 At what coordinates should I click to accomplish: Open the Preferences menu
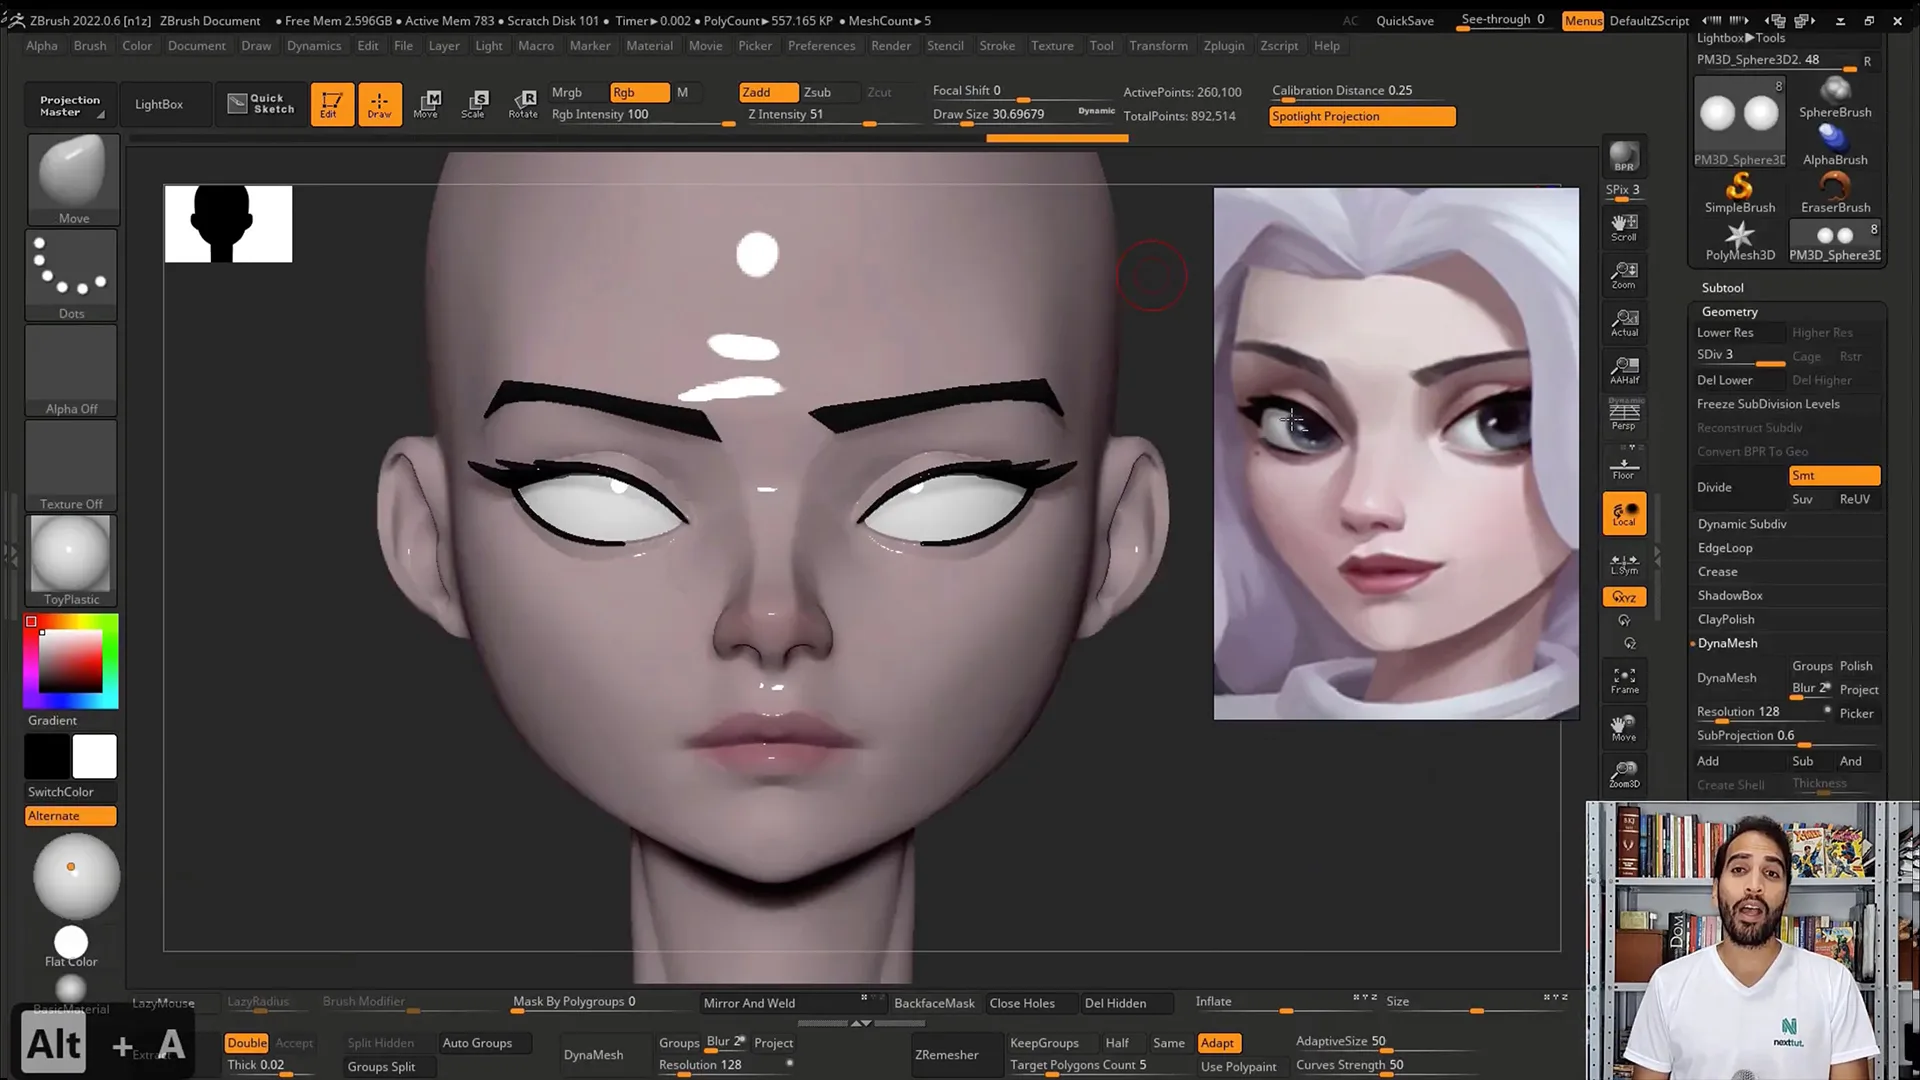821,46
